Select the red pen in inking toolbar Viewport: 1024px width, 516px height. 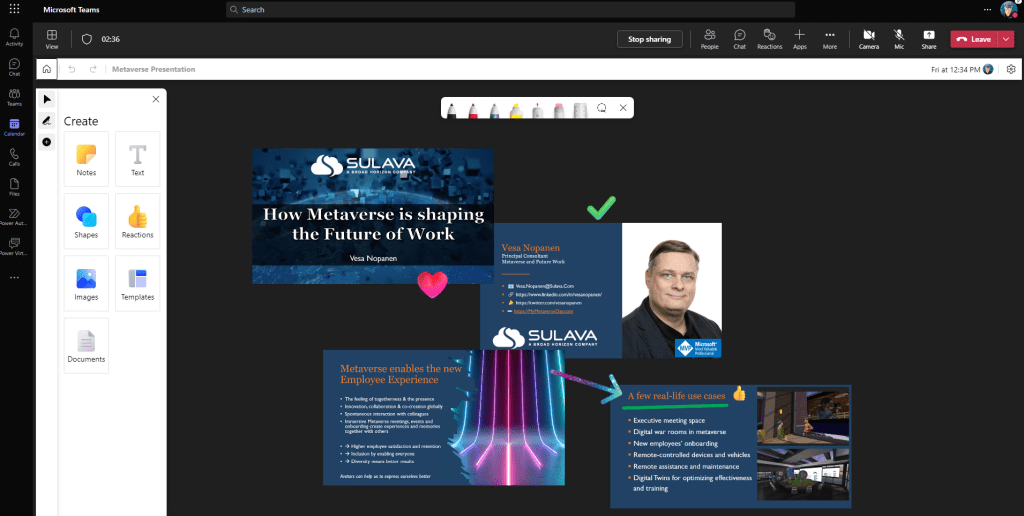click(473, 108)
